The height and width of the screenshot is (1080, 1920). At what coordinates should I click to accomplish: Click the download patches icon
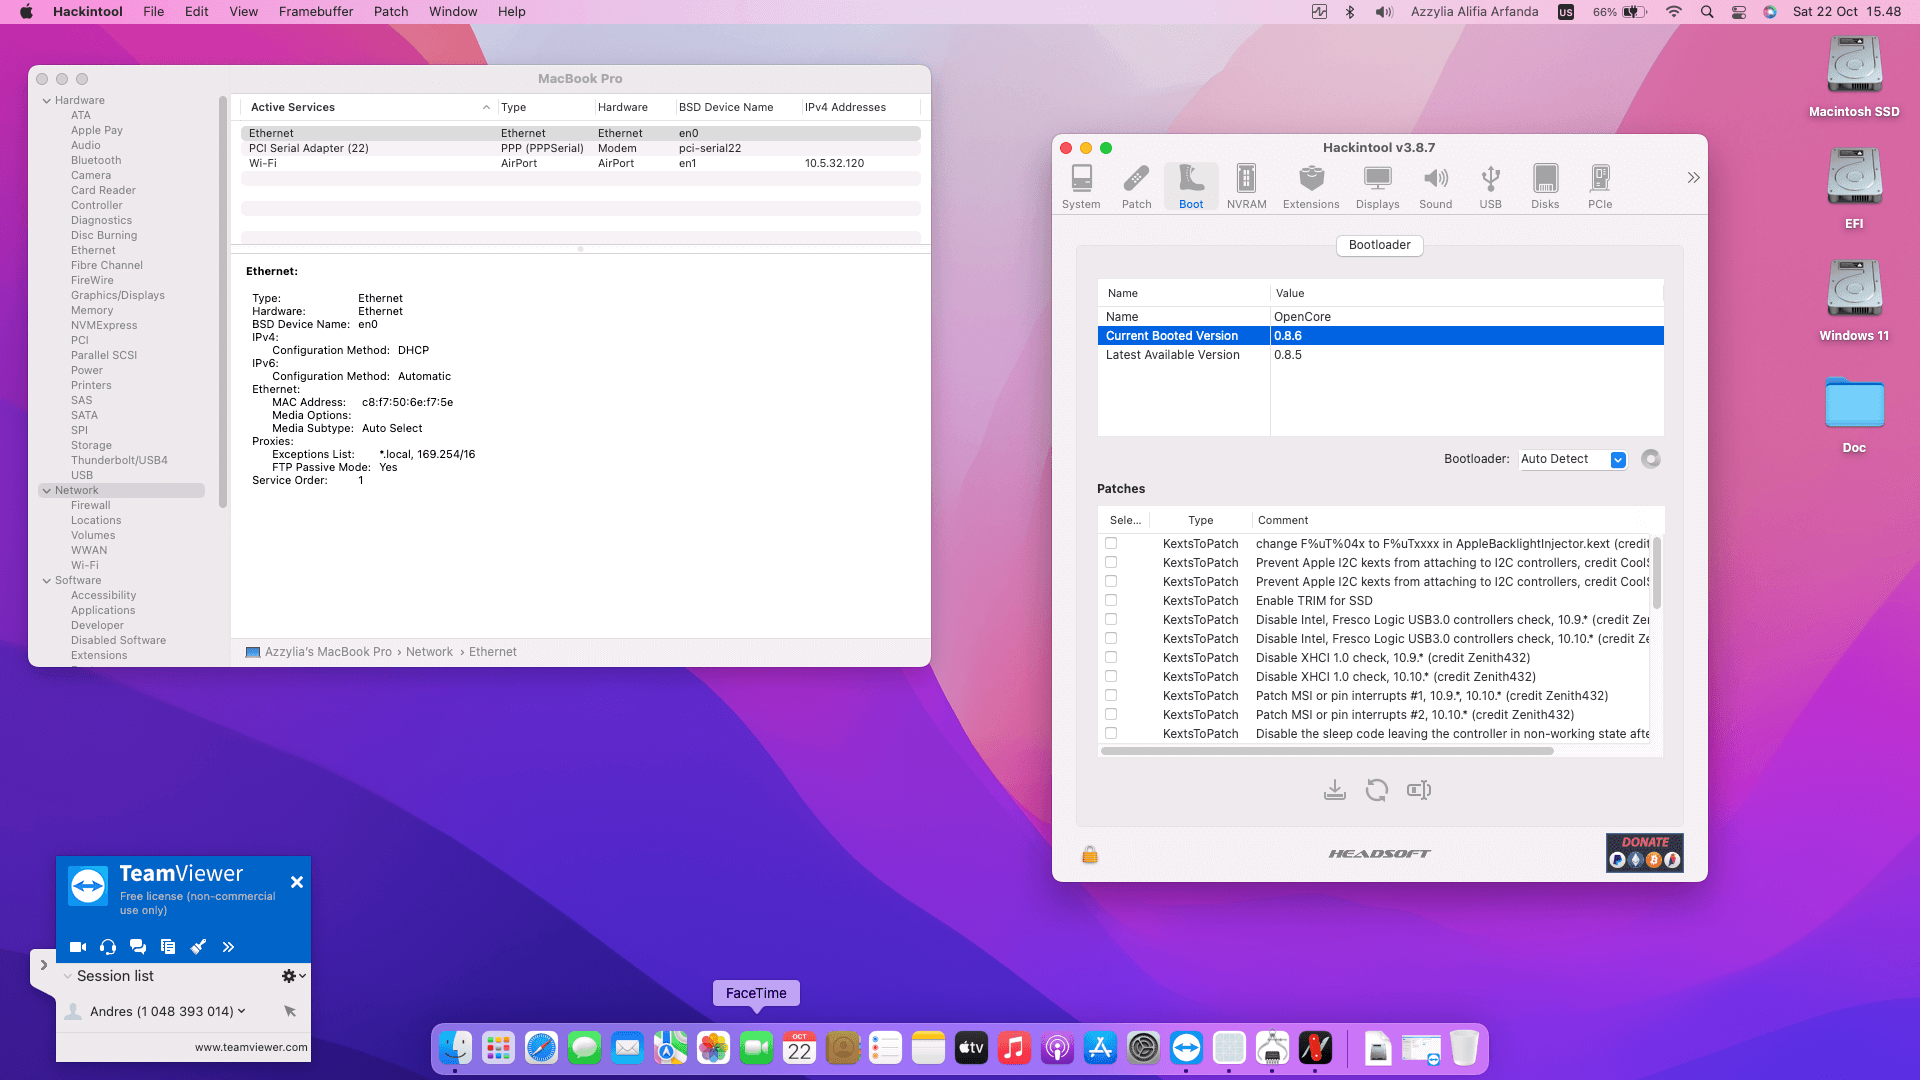click(x=1334, y=790)
